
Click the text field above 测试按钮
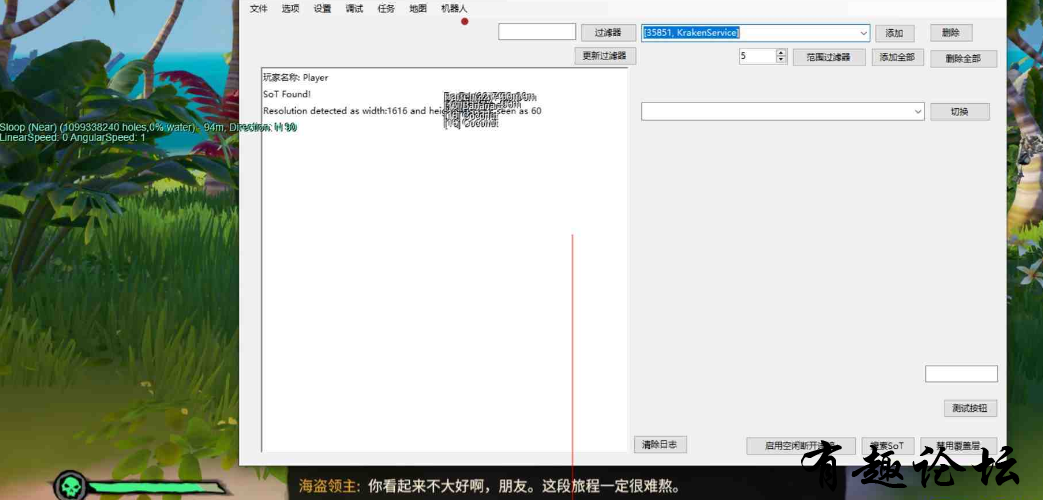[961, 374]
